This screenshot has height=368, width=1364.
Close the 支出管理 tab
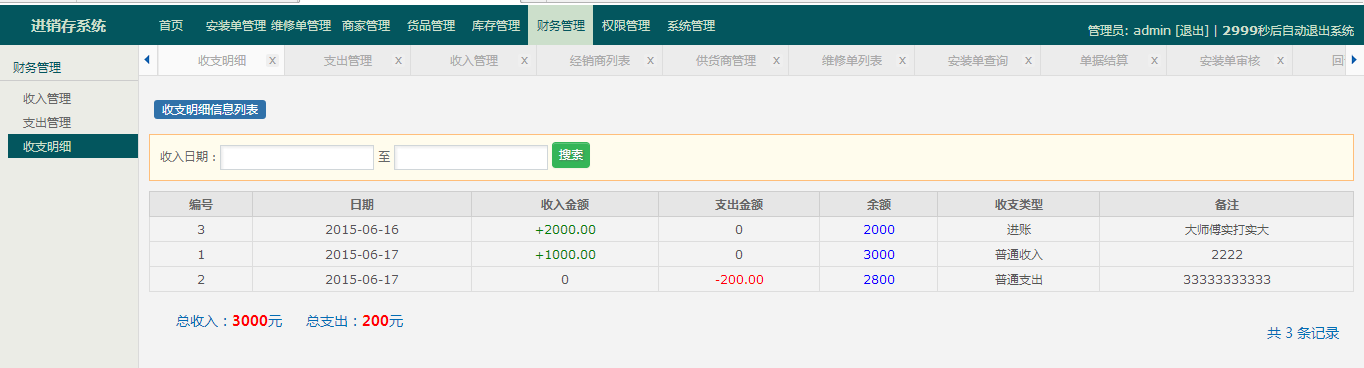398,61
